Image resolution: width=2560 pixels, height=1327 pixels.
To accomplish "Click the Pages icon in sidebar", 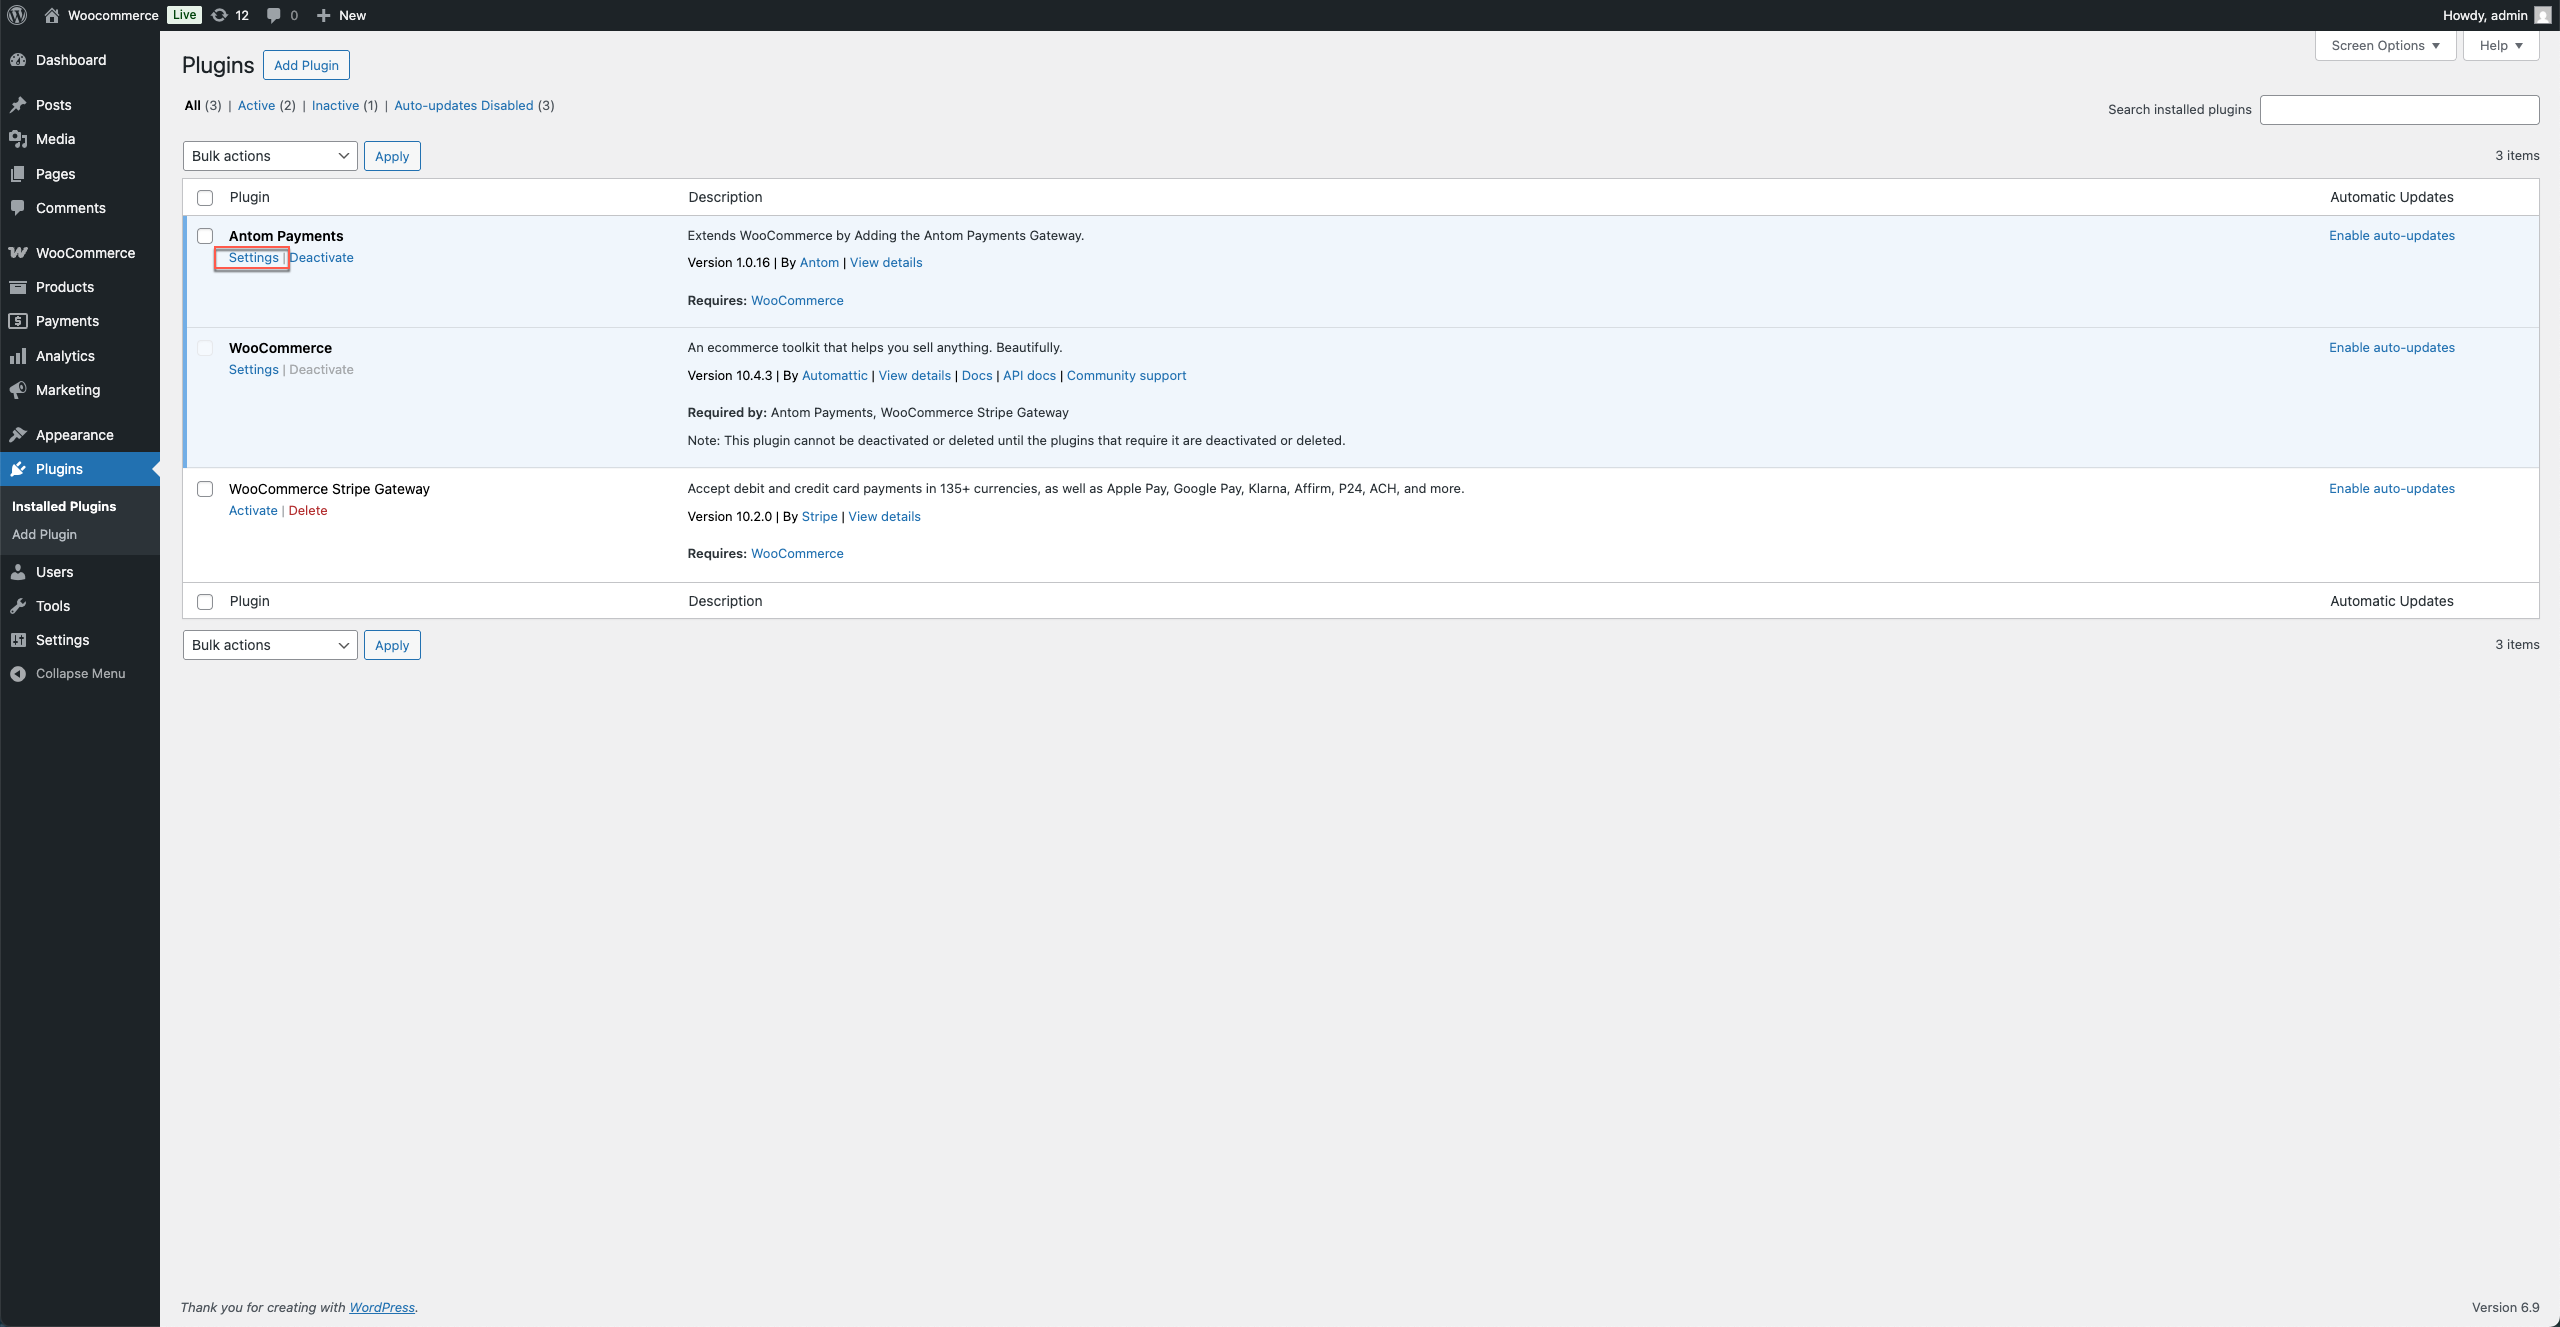I will [18, 174].
